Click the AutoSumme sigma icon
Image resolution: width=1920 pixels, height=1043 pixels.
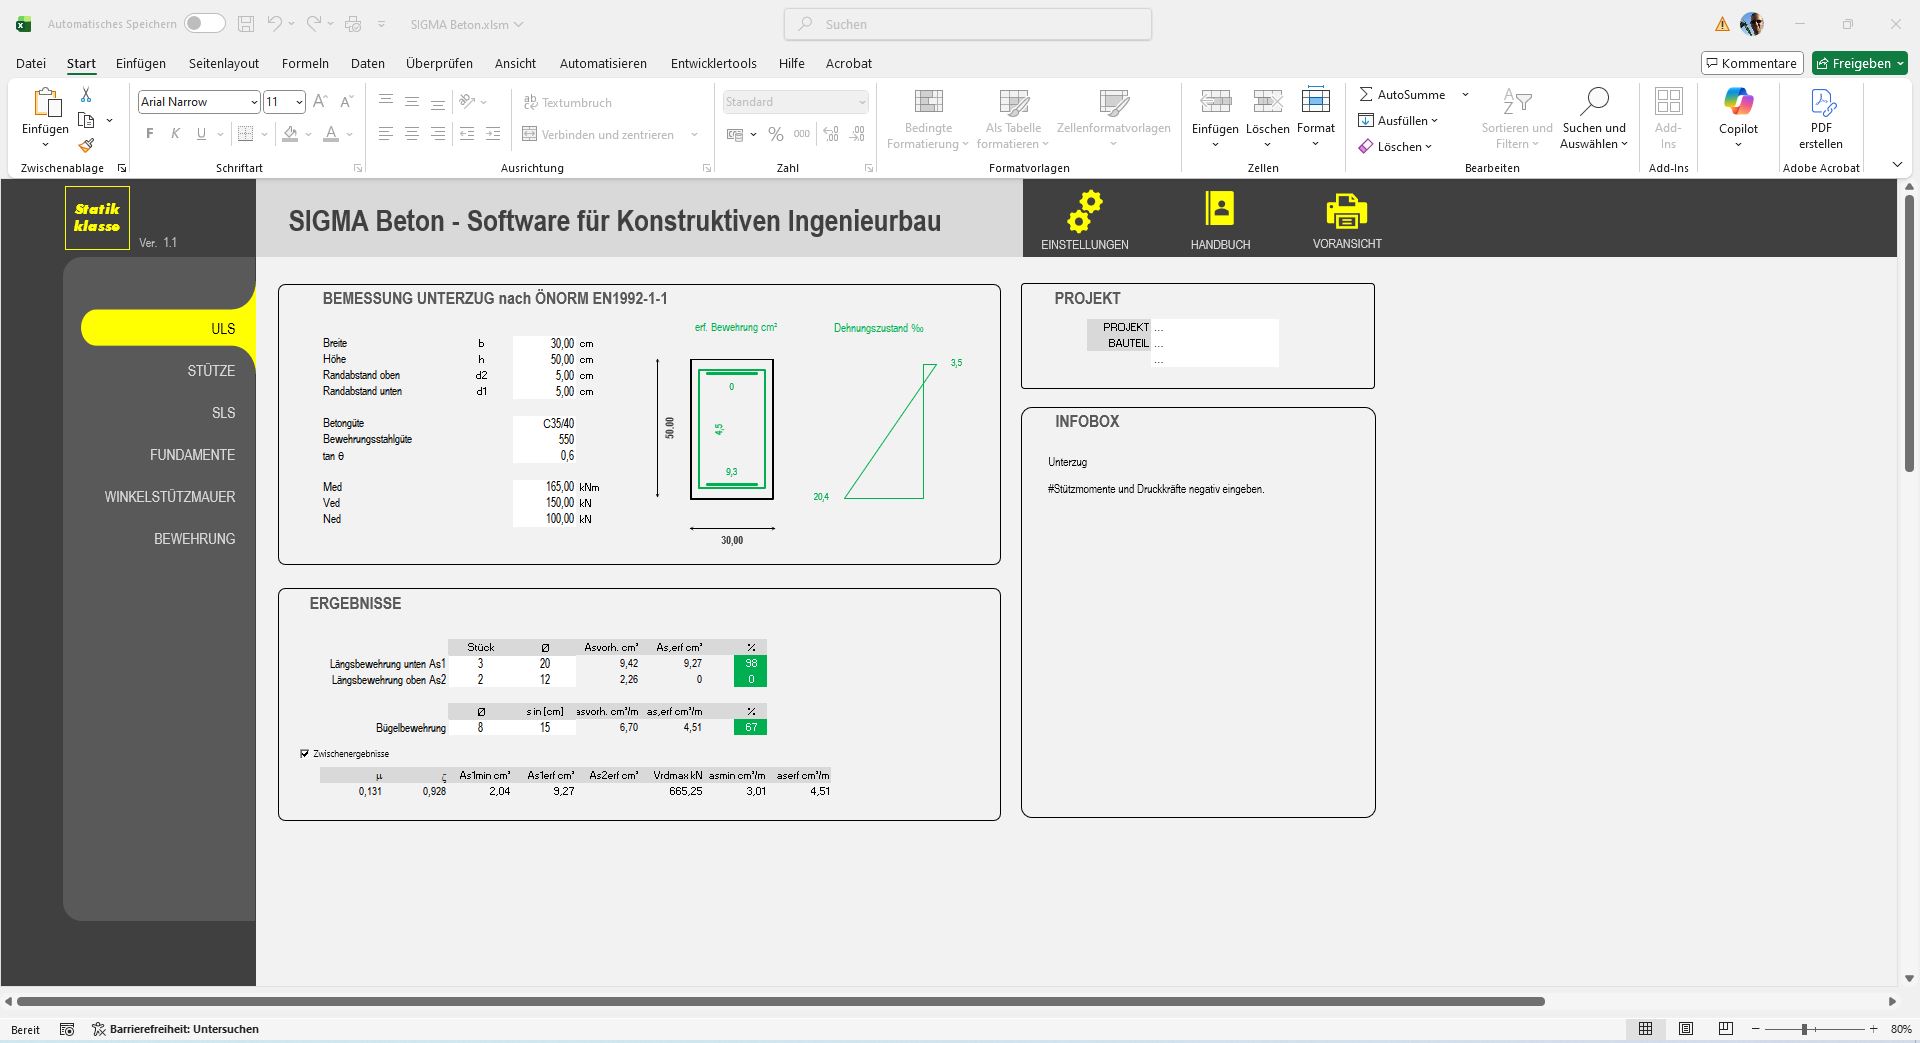1366,94
